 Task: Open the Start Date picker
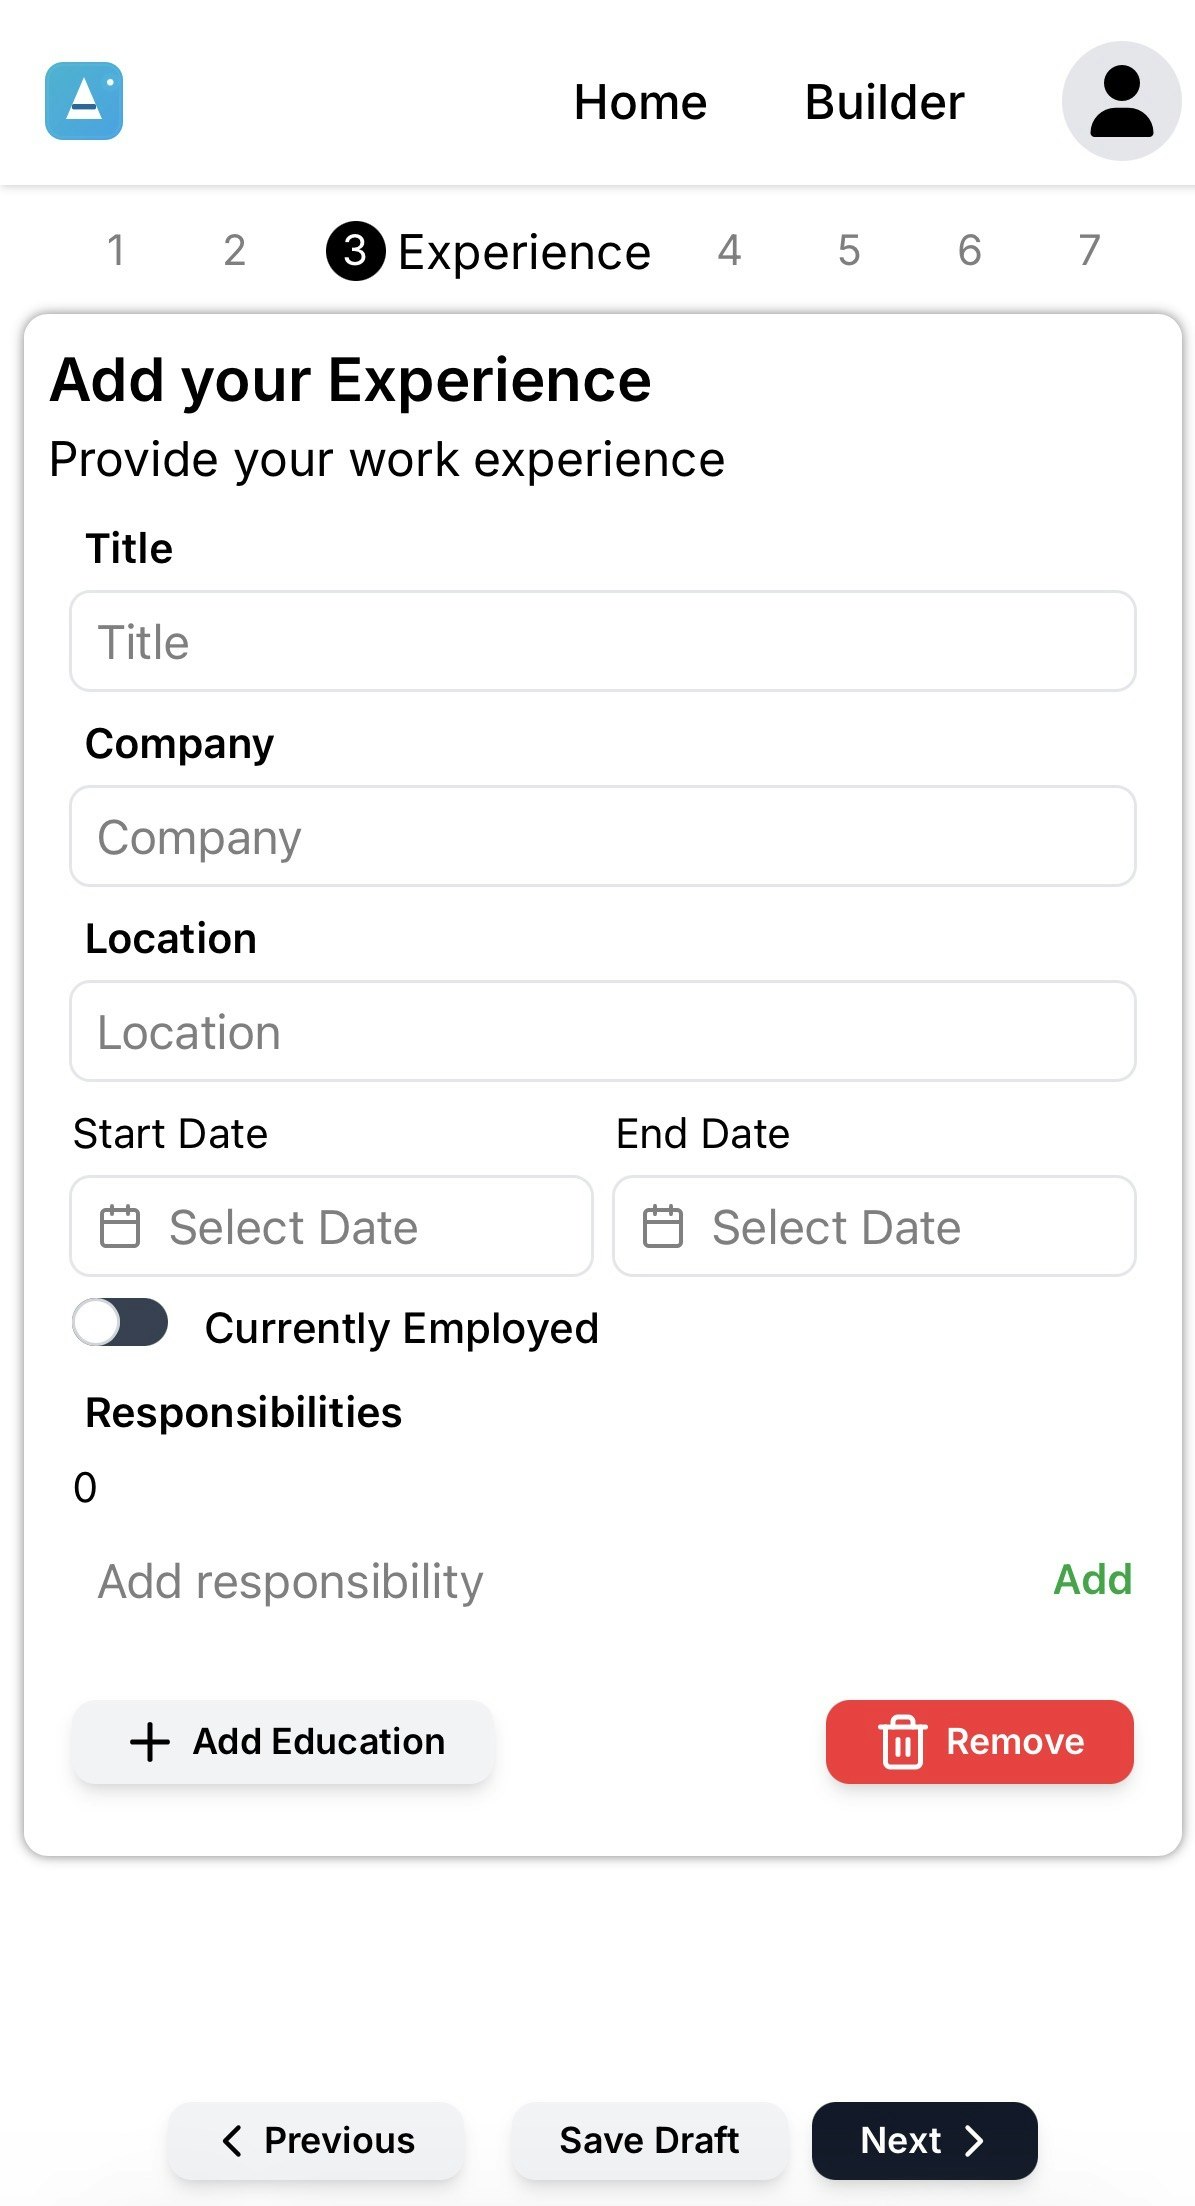[332, 1227]
